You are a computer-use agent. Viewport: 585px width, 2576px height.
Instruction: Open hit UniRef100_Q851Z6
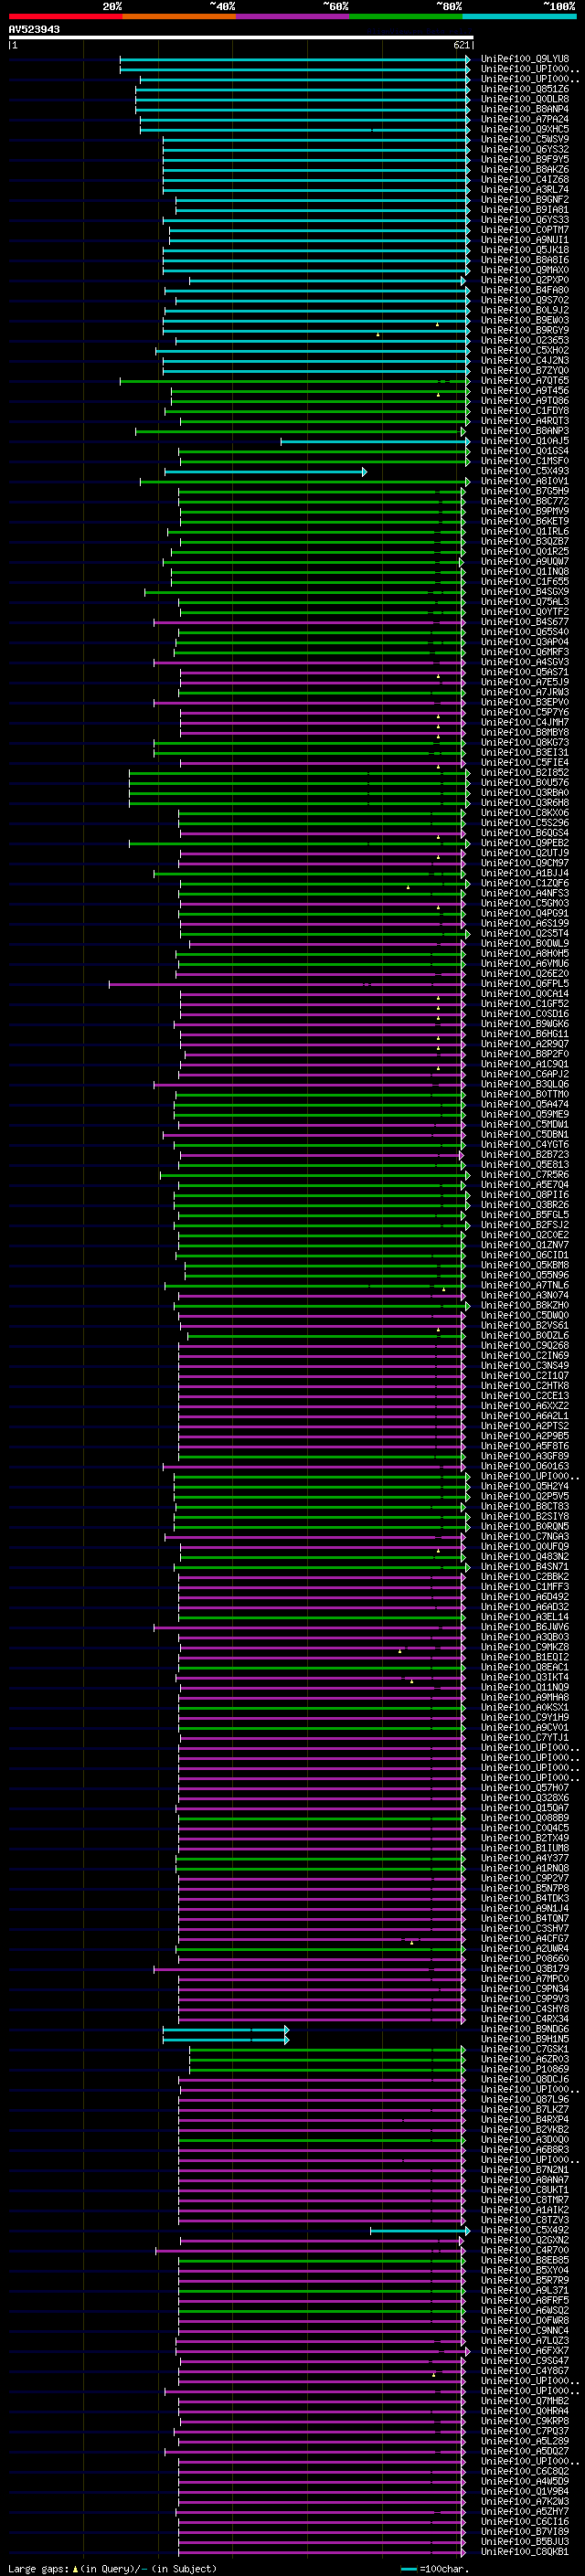[524, 89]
